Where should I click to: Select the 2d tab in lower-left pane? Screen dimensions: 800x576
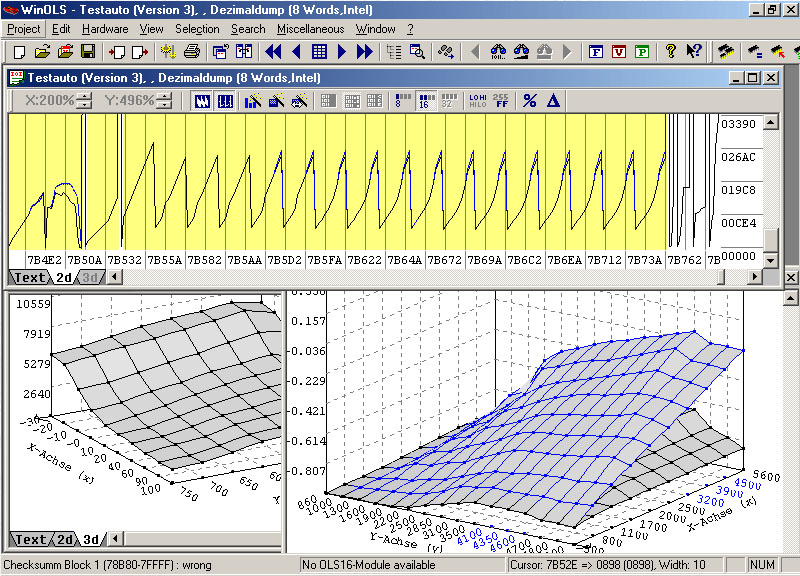click(x=64, y=539)
